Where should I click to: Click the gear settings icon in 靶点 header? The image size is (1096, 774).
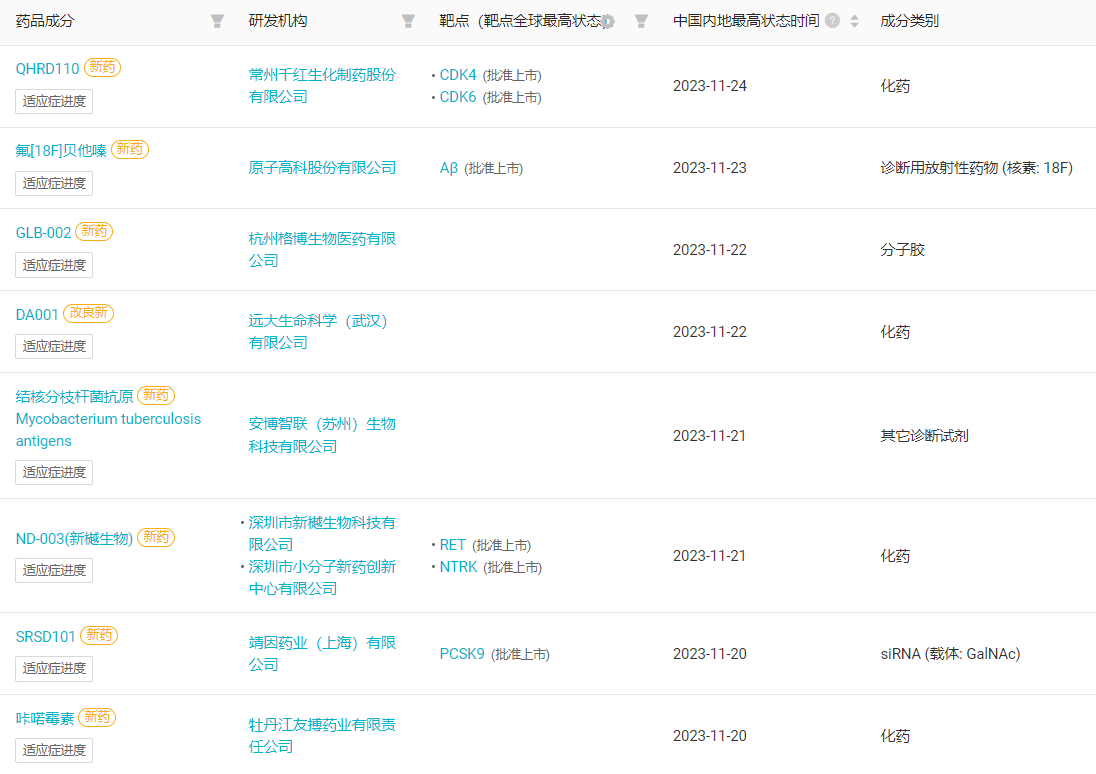coord(608,21)
